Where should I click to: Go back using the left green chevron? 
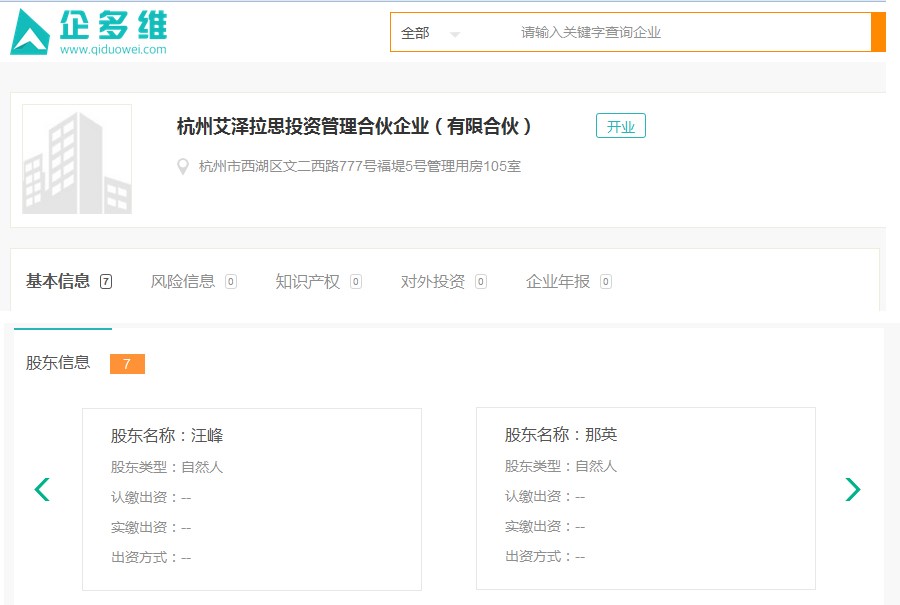(x=42, y=490)
